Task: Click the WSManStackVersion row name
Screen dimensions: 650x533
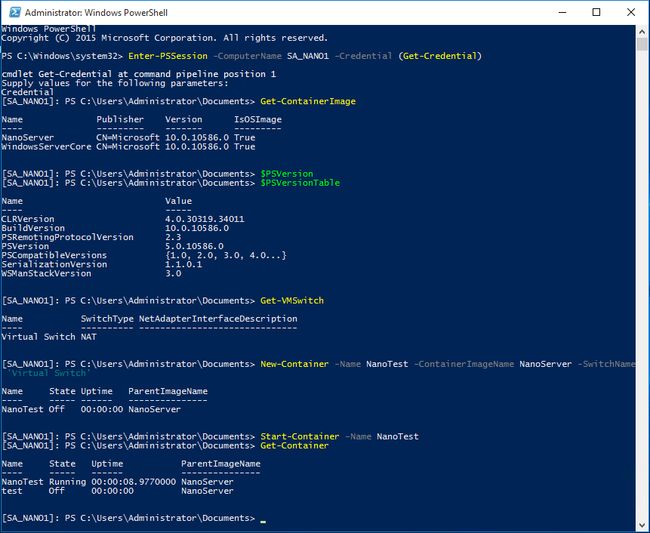Action: pyautogui.click(x=46, y=274)
